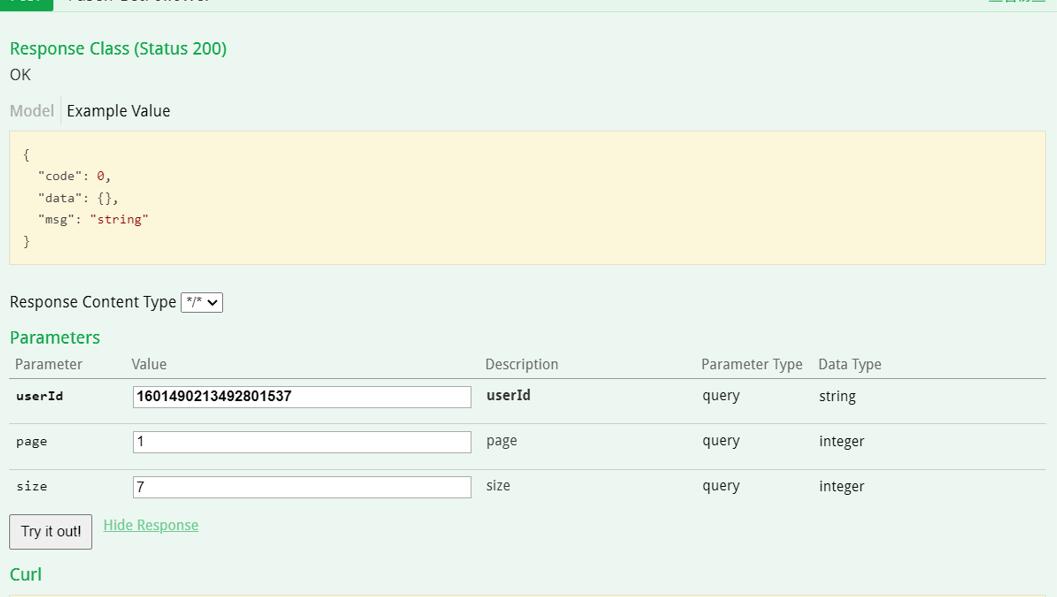Image resolution: width=1057 pixels, height=597 pixels.
Task: Click the "Parameter" column header
Action: click(x=49, y=365)
